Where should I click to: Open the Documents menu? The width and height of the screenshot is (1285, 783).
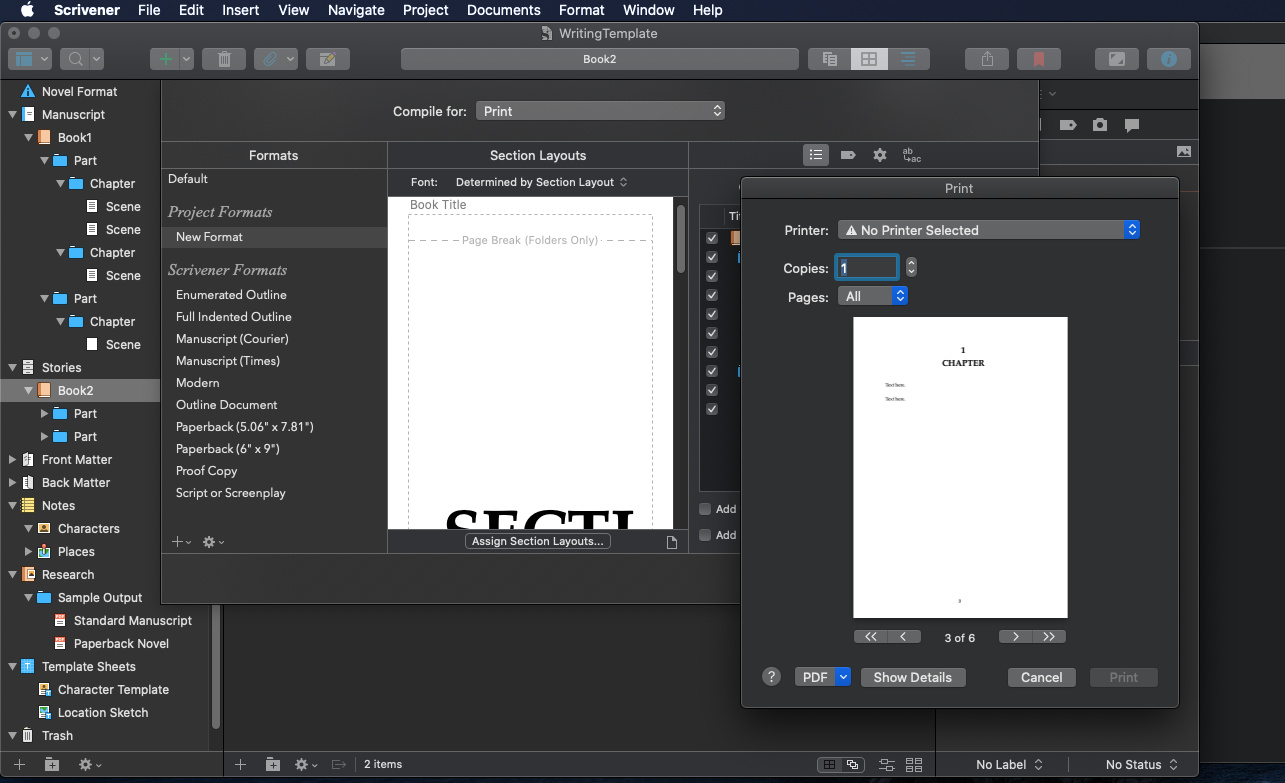[x=503, y=10]
